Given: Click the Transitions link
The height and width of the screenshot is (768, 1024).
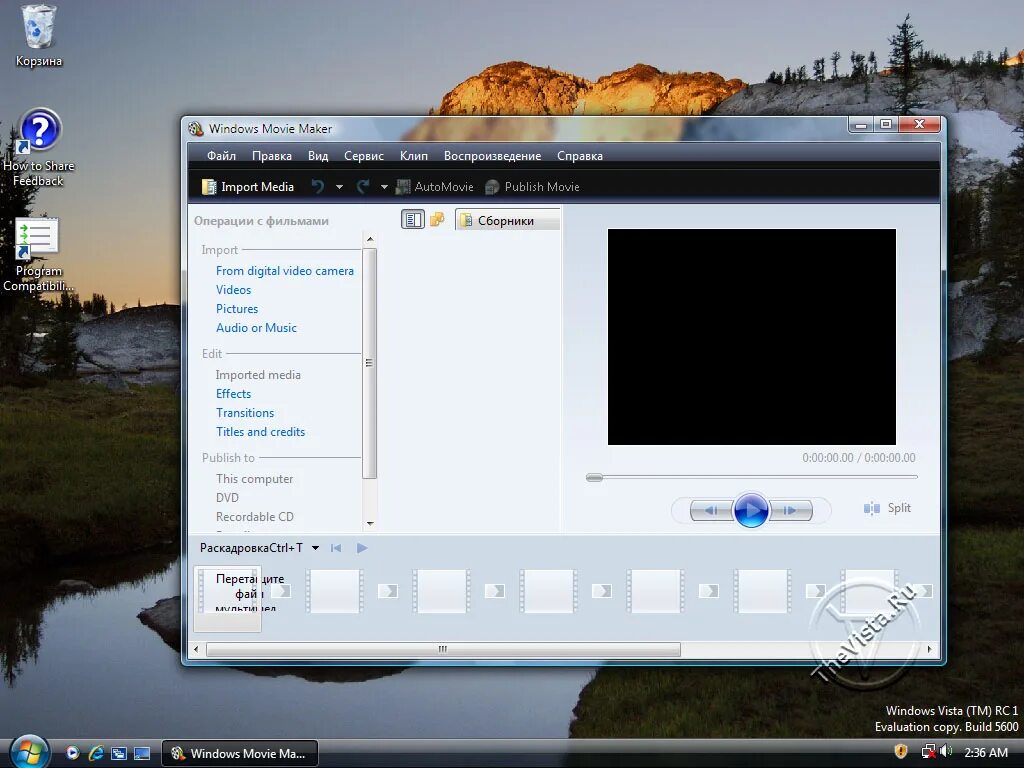Looking at the screenshot, I should pyautogui.click(x=245, y=412).
